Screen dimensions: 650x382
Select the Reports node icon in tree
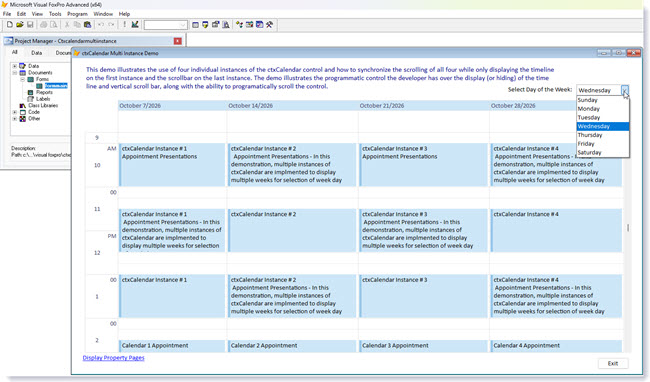pos(30,92)
